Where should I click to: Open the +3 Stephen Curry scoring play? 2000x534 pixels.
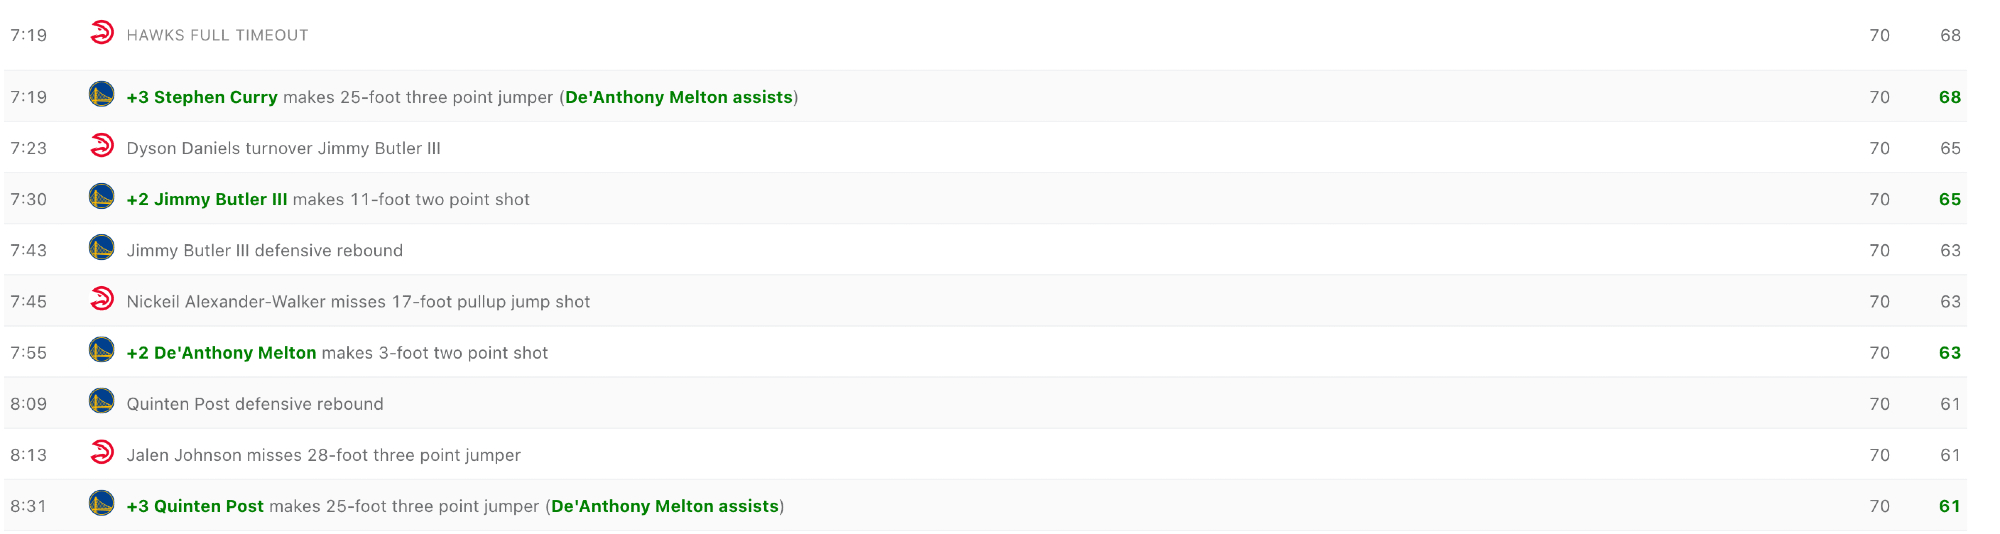click(x=202, y=97)
